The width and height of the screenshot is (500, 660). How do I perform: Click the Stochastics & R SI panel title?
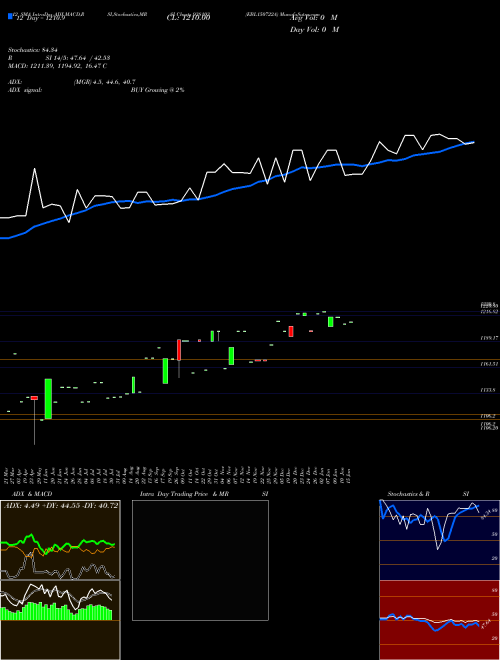point(428,494)
